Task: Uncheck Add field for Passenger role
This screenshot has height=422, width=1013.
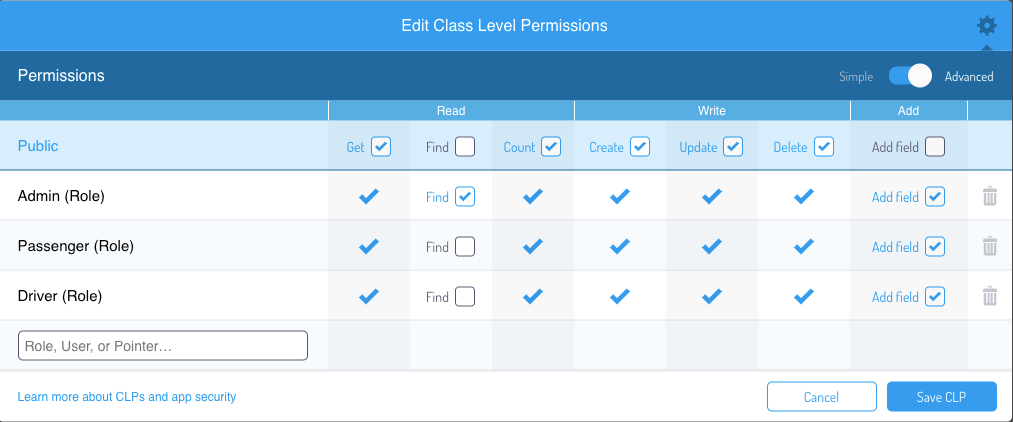Action: coord(934,246)
